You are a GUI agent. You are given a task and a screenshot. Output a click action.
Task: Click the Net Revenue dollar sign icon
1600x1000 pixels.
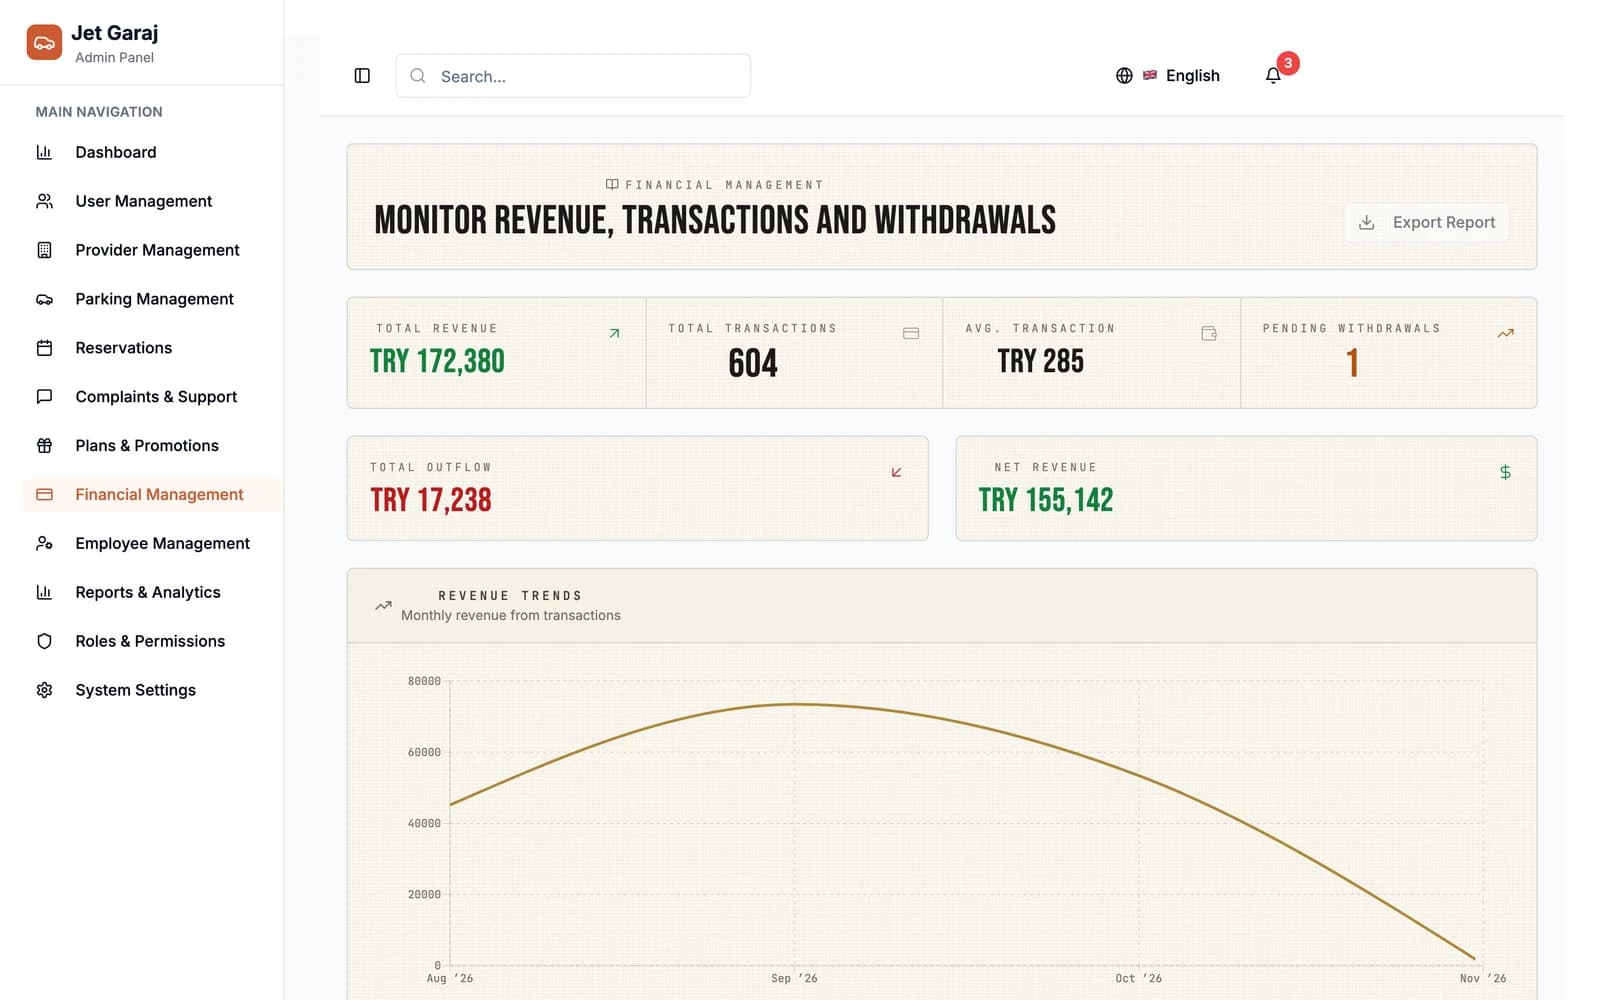(1505, 472)
